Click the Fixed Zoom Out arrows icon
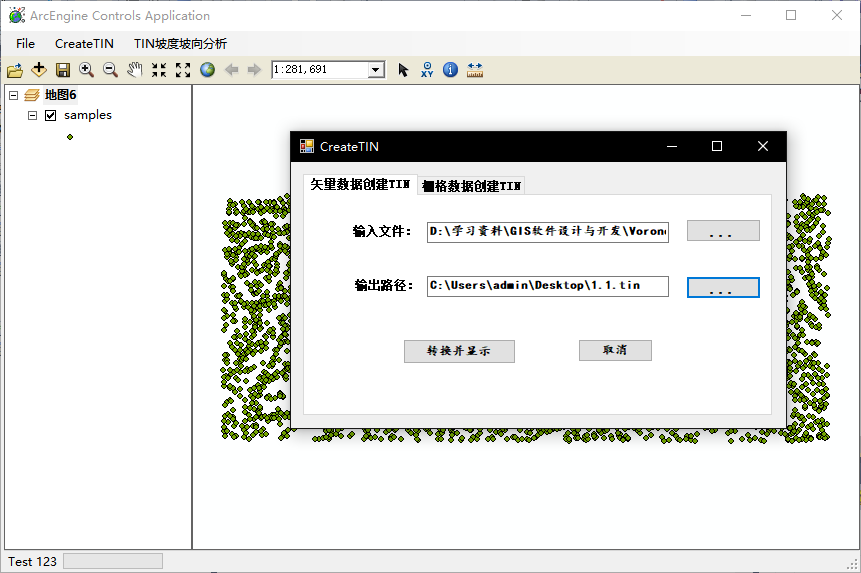 point(183,70)
